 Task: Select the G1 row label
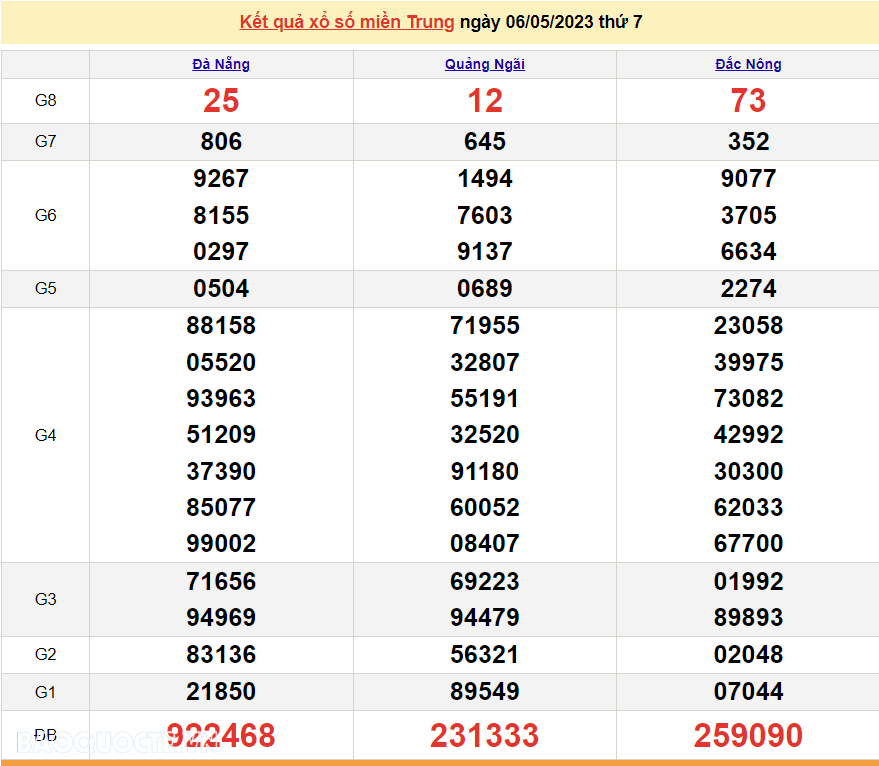point(45,691)
